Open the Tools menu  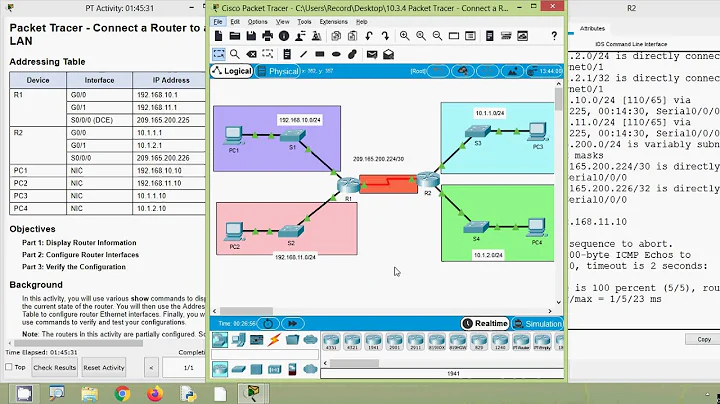pyautogui.click(x=304, y=22)
